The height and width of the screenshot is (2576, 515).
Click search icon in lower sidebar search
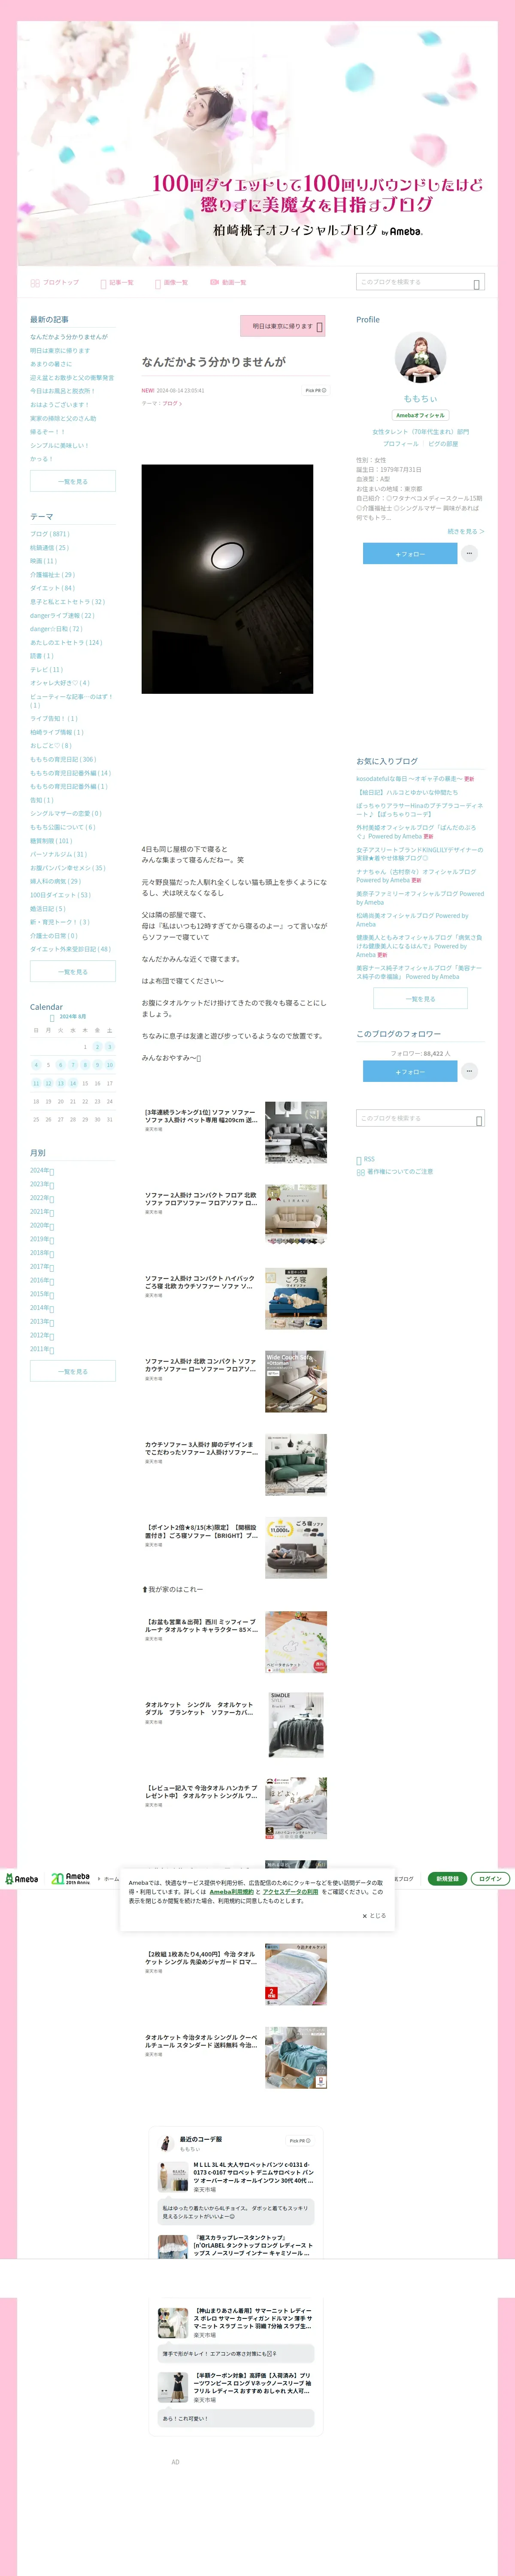pyautogui.click(x=479, y=1121)
